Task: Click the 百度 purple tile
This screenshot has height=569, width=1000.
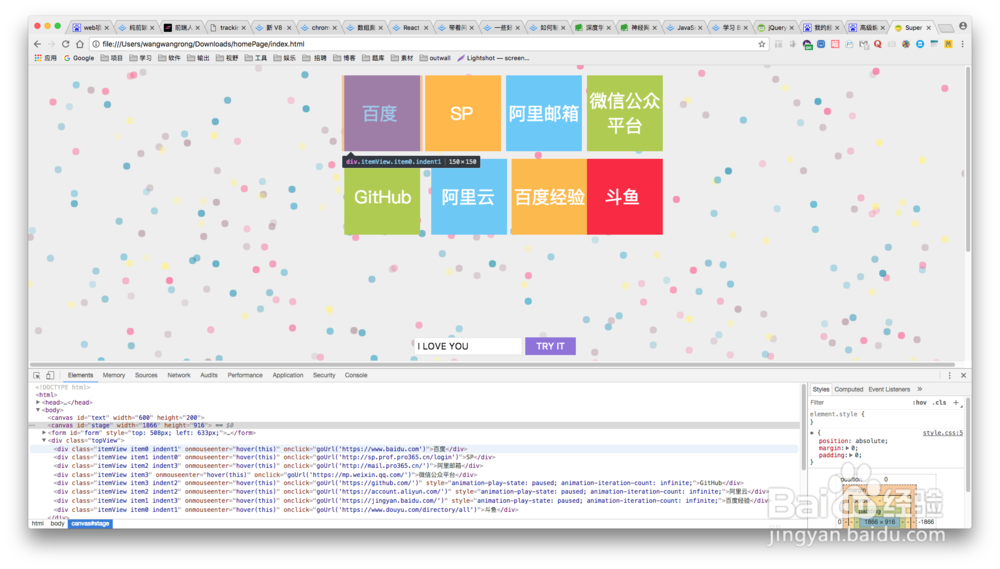Action: 381,114
